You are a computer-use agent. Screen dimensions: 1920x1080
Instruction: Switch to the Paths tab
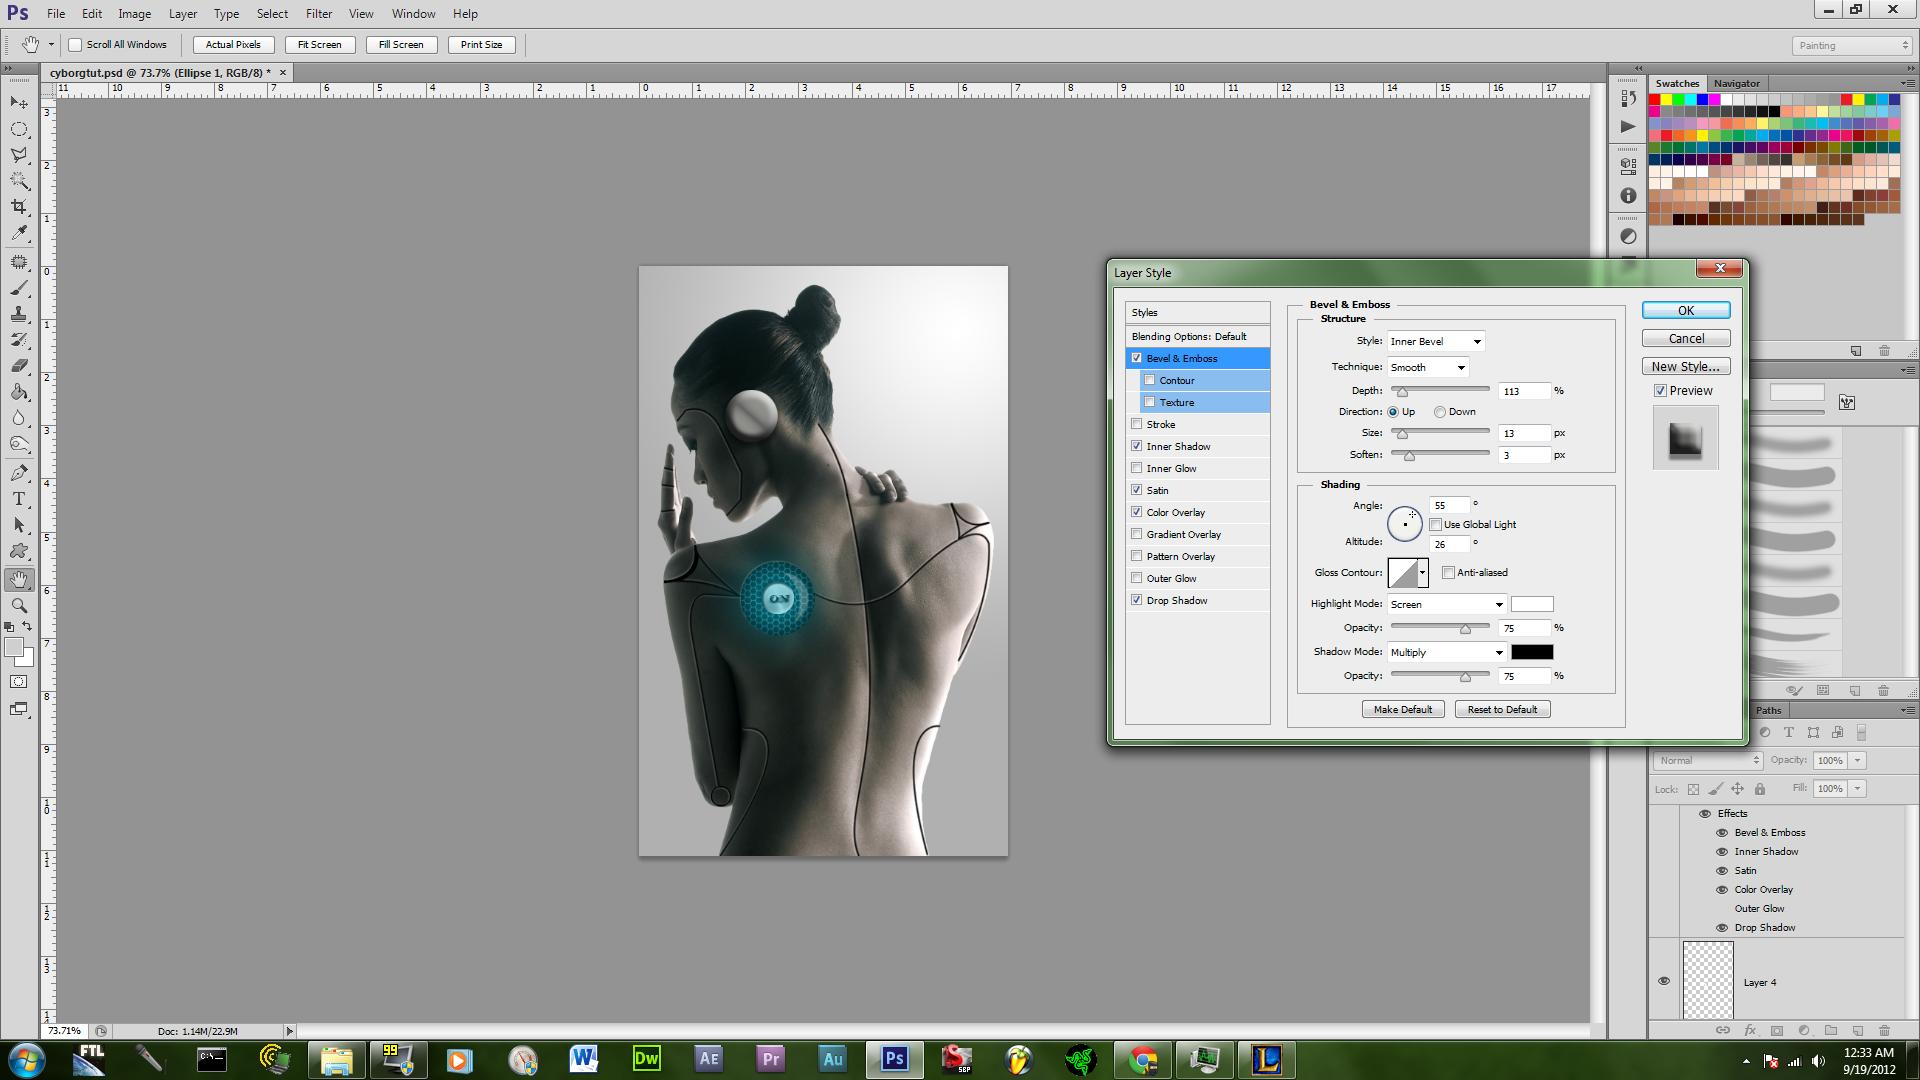(1768, 710)
